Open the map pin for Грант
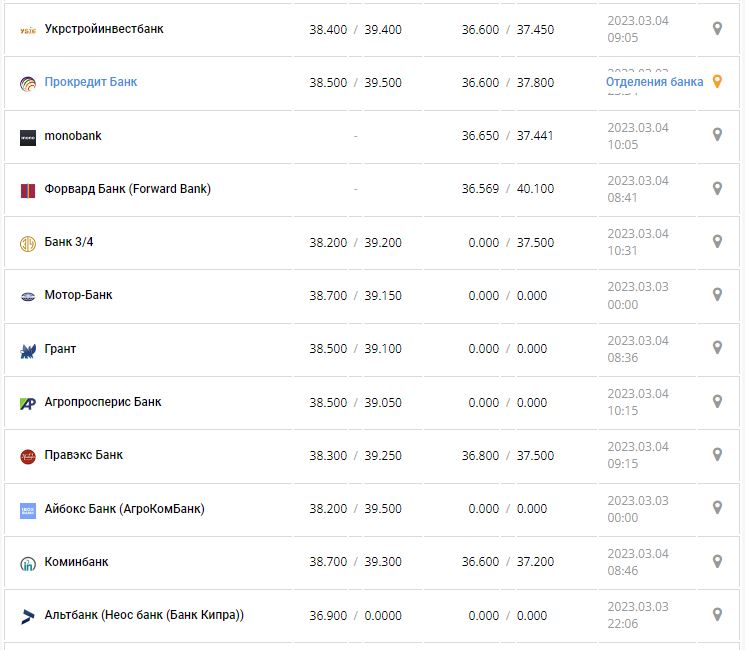This screenshot has width=745, height=650. click(717, 348)
